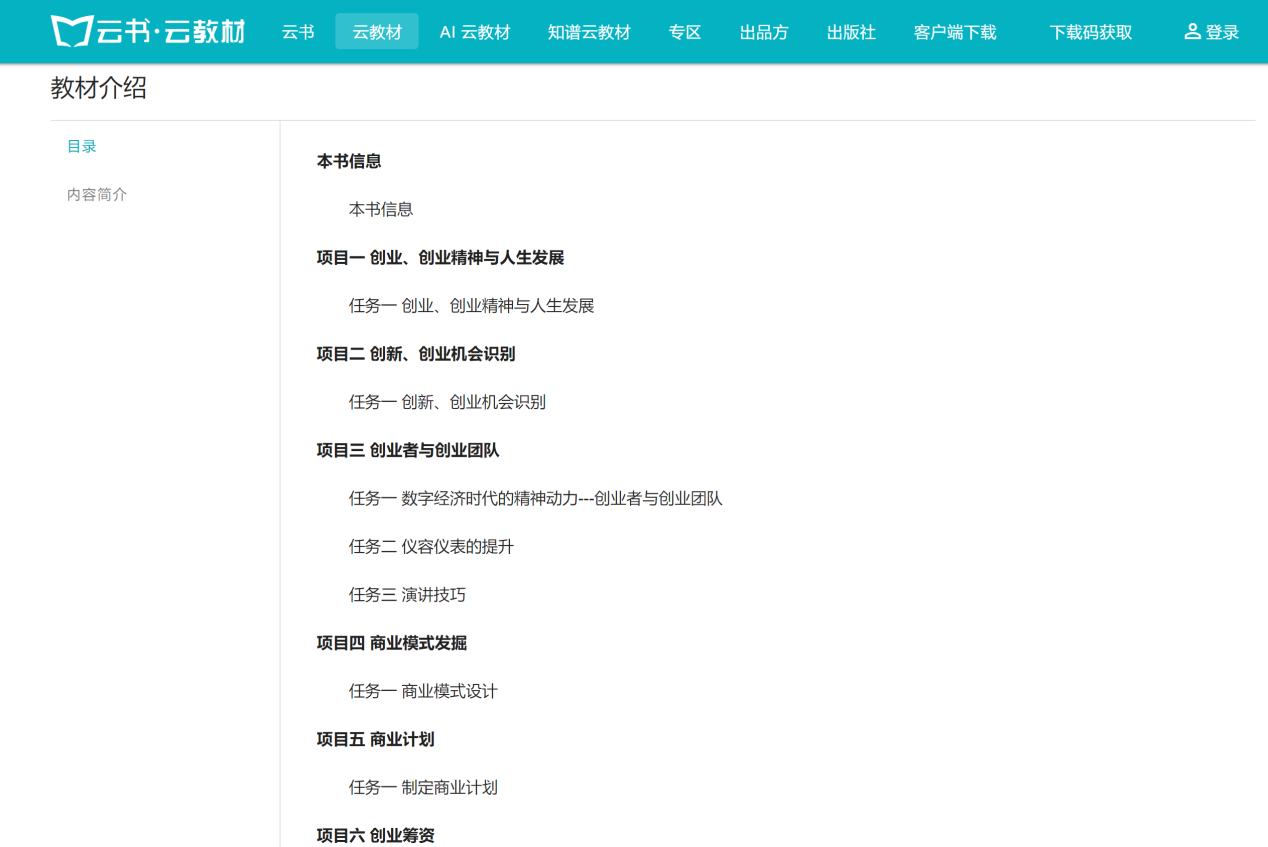Navigate to the 专区 page

coord(685,32)
